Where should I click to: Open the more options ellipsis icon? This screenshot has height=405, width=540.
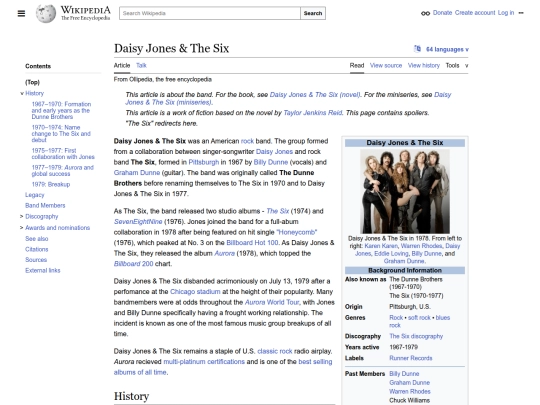pyautogui.click(x=521, y=13)
